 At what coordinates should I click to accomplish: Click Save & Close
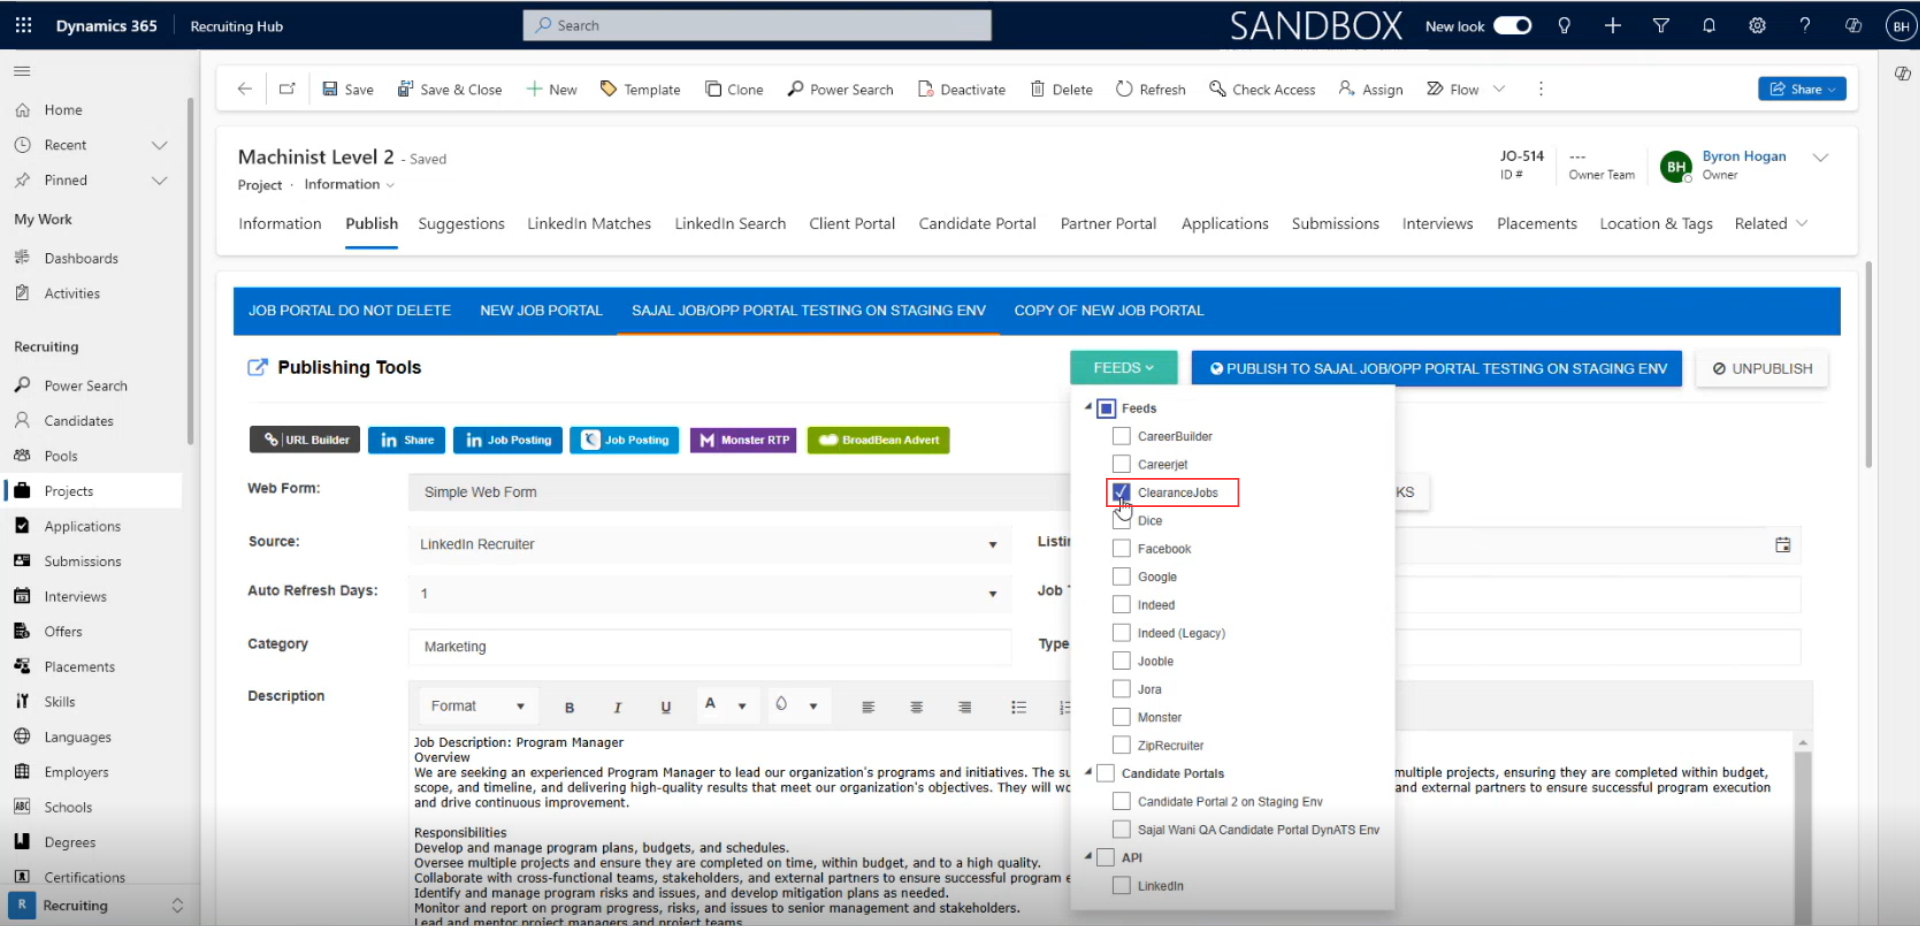pyautogui.click(x=450, y=89)
